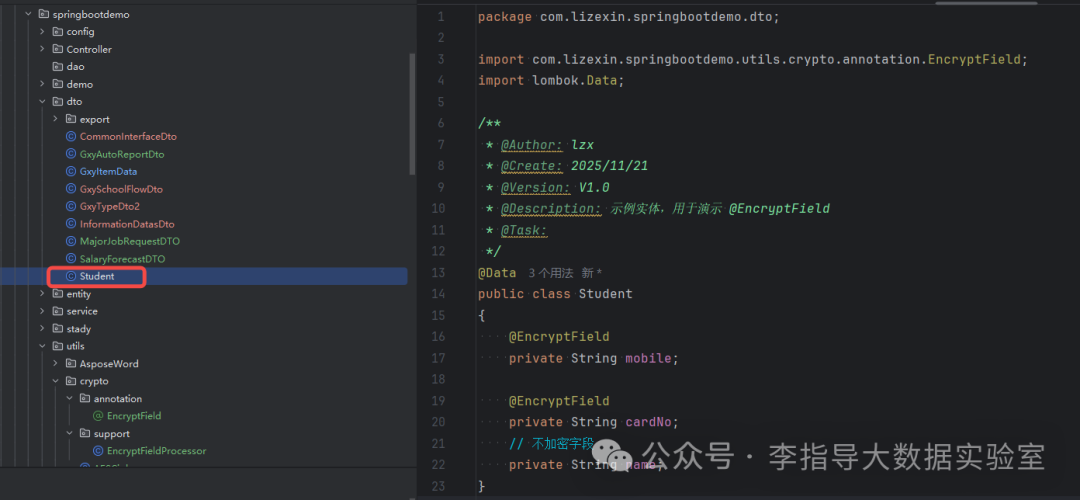Expand the AsposeWord folder
1080x500 pixels.
tap(56, 364)
